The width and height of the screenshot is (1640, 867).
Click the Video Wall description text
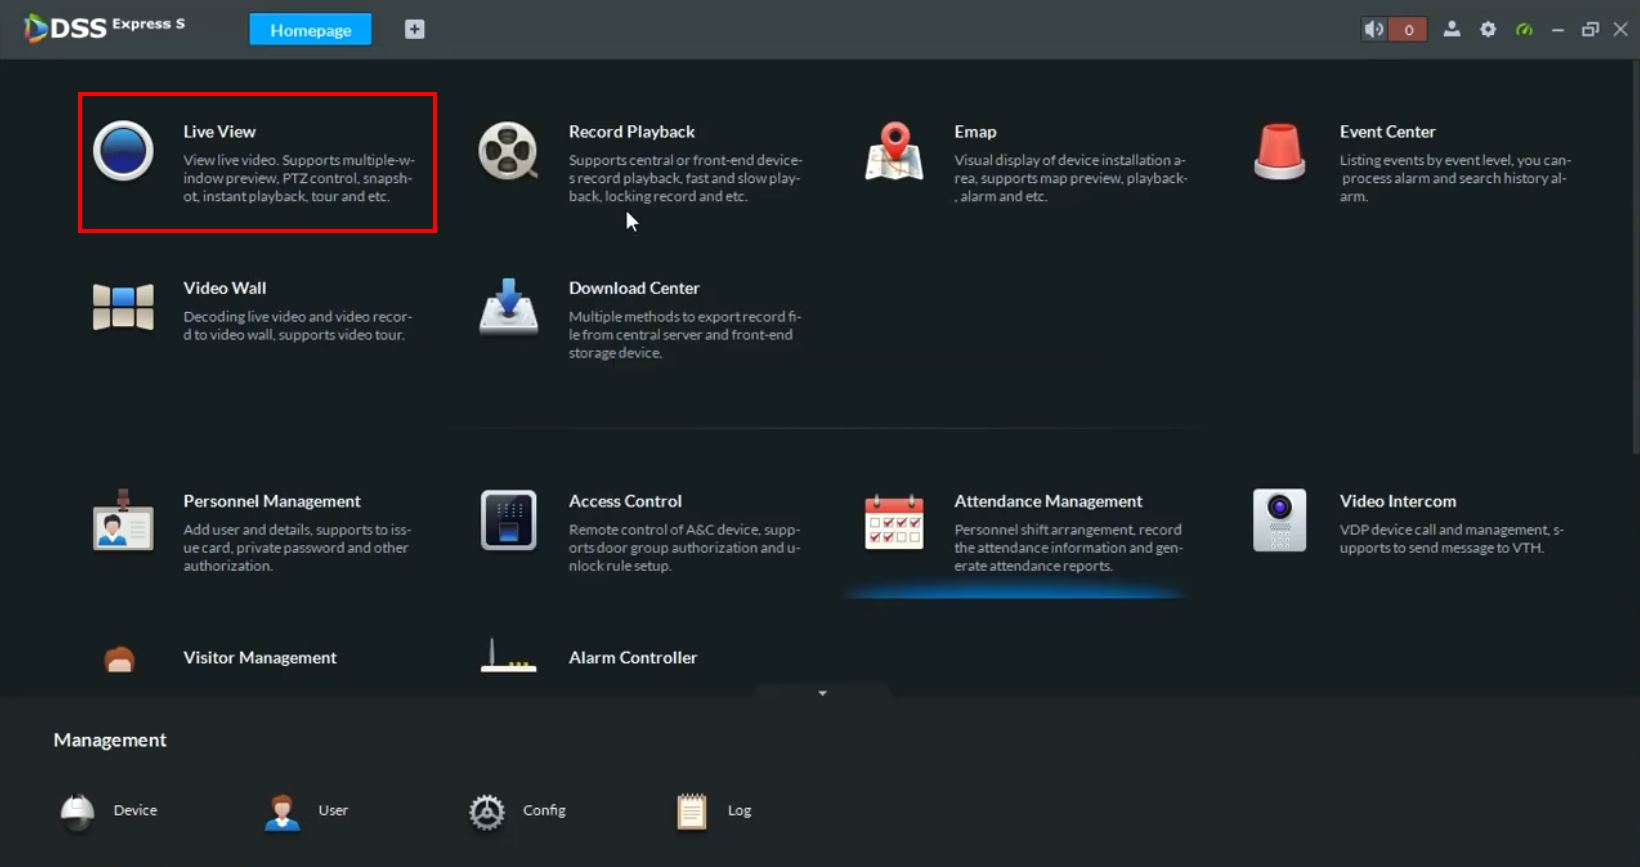(x=298, y=325)
